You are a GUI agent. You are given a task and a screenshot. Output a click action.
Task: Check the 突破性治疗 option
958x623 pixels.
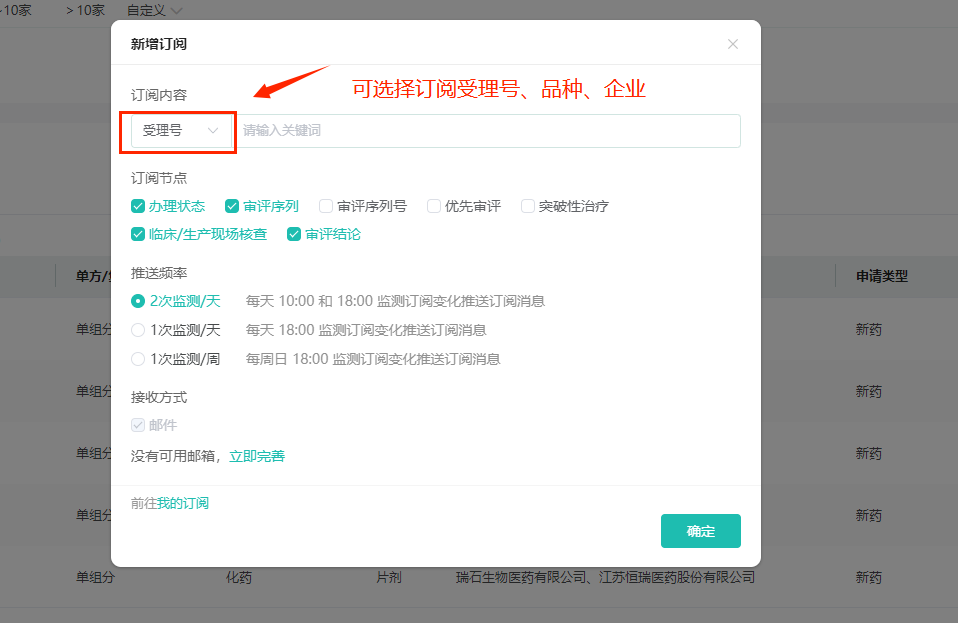tap(527, 206)
